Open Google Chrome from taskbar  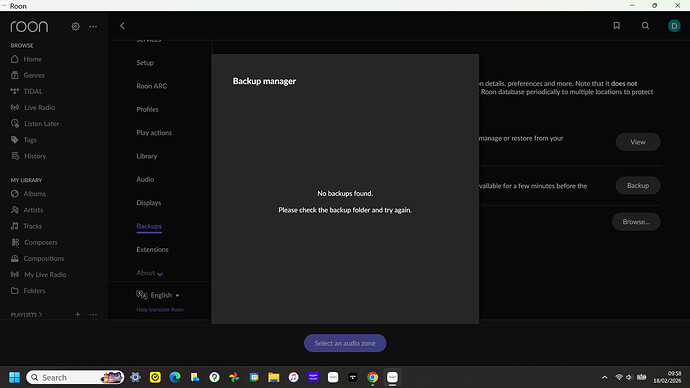pyautogui.click(x=372, y=377)
